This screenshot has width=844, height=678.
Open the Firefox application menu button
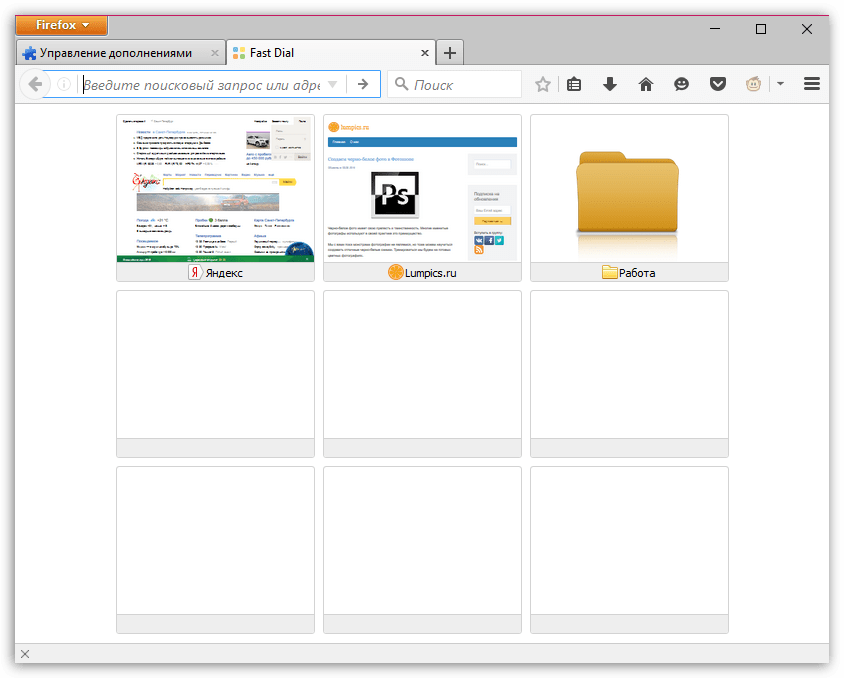click(x=62, y=25)
